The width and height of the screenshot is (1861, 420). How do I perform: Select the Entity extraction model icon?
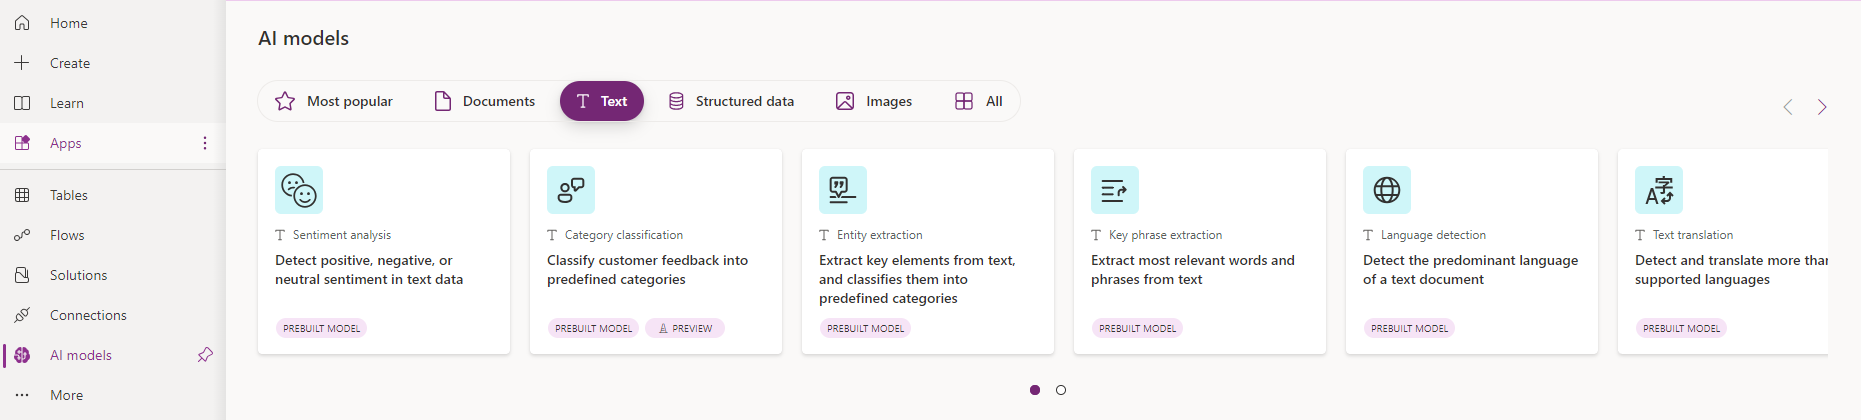click(843, 190)
